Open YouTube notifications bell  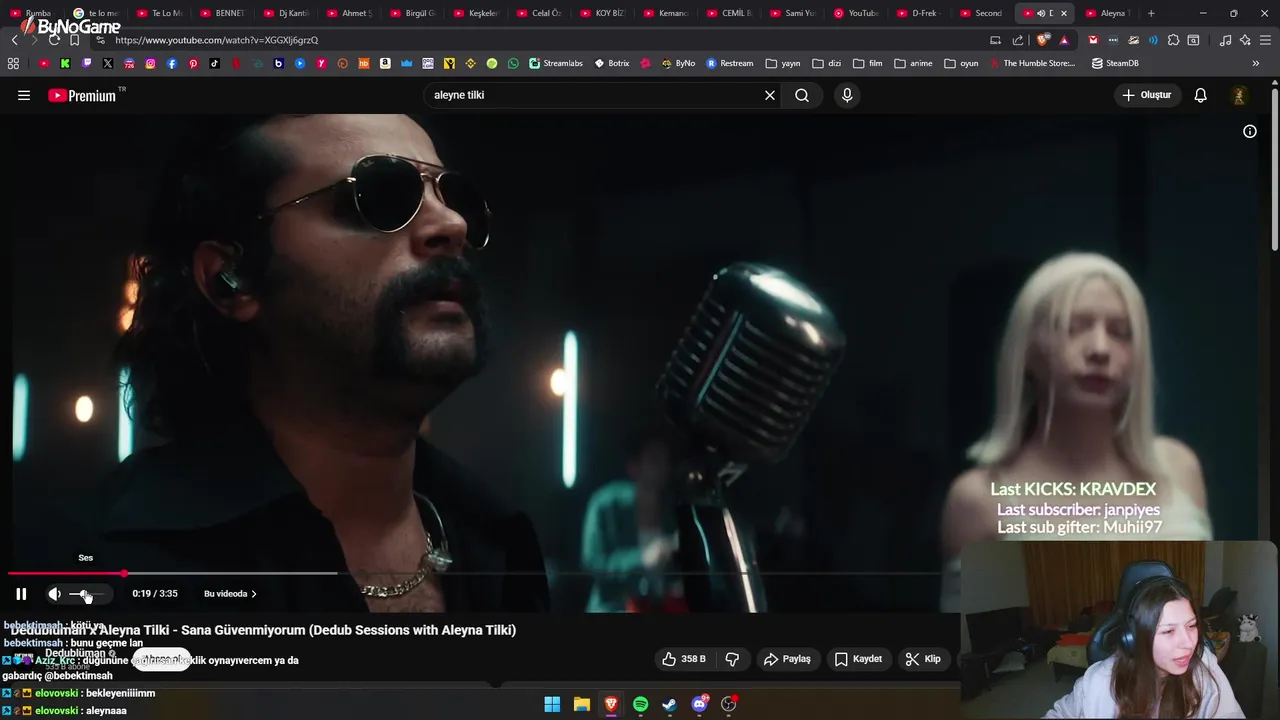click(x=1200, y=95)
